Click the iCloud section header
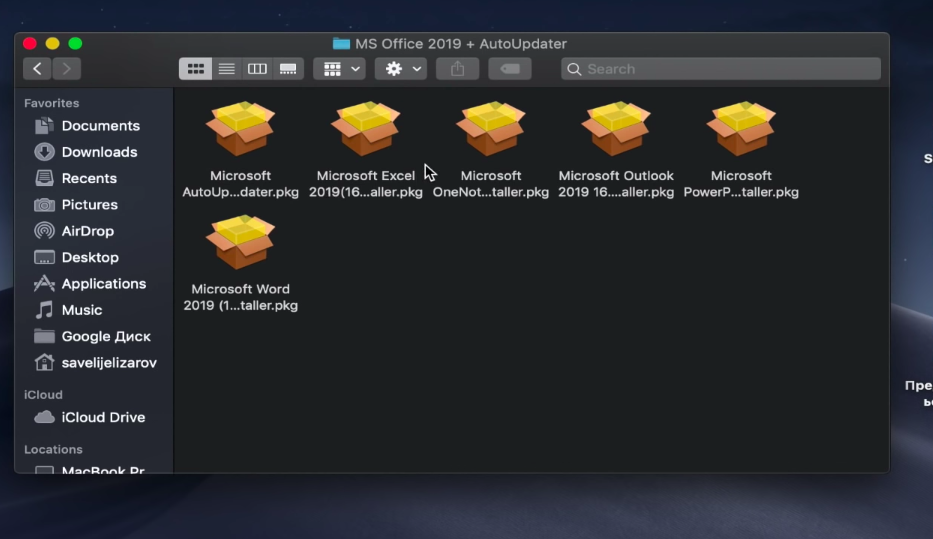The image size is (933, 539). pyautogui.click(x=43, y=394)
